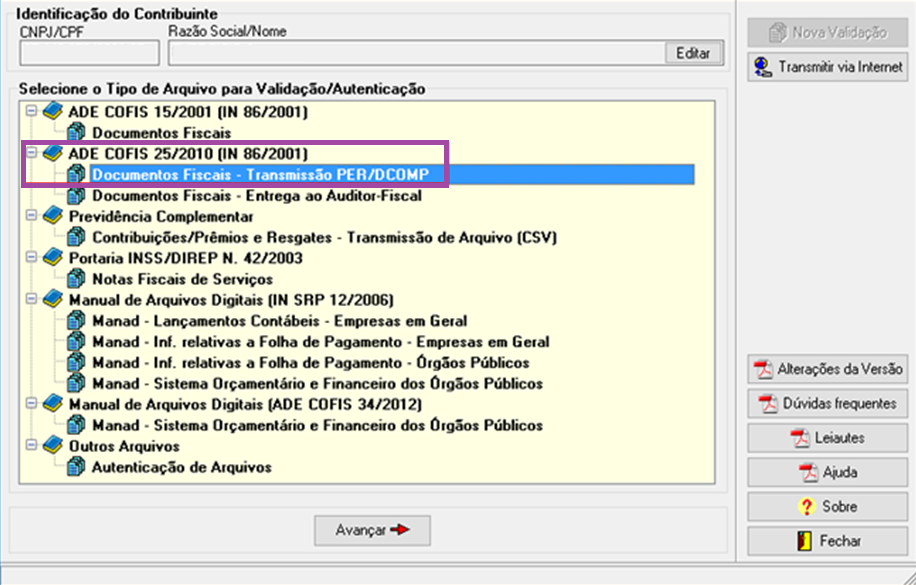The height and width of the screenshot is (585, 916).
Task: Click the Fechar label to close
Action: click(840, 541)
